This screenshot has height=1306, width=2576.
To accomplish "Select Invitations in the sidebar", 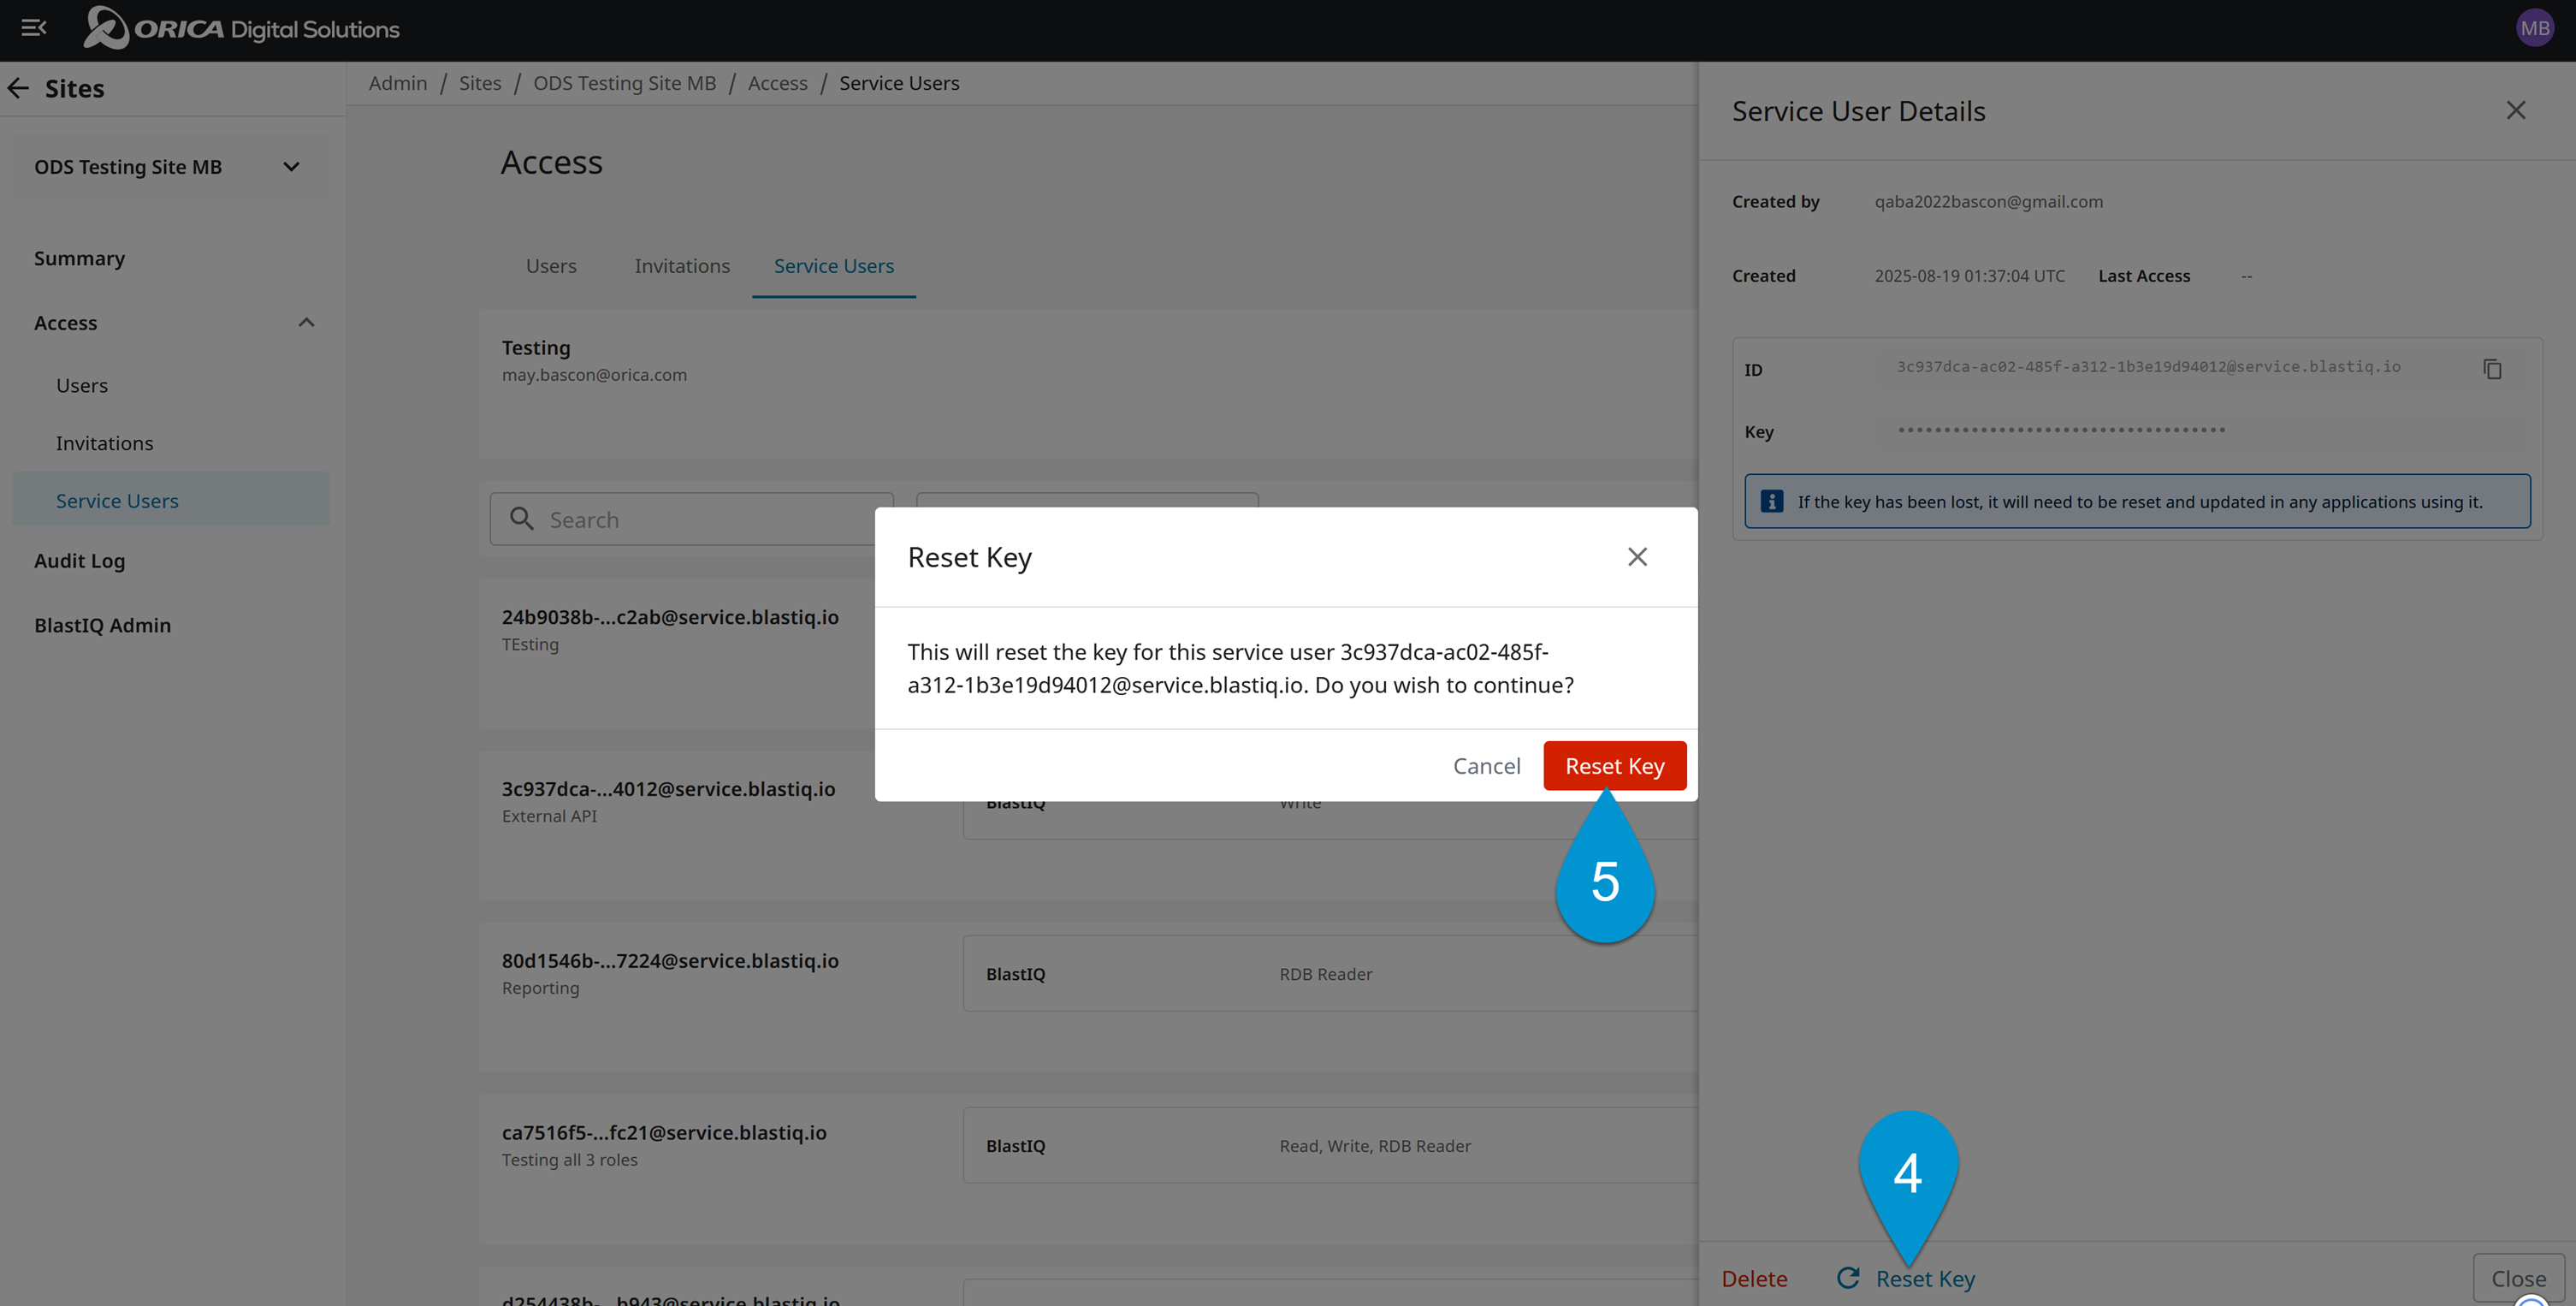I will tap(104, 443).
